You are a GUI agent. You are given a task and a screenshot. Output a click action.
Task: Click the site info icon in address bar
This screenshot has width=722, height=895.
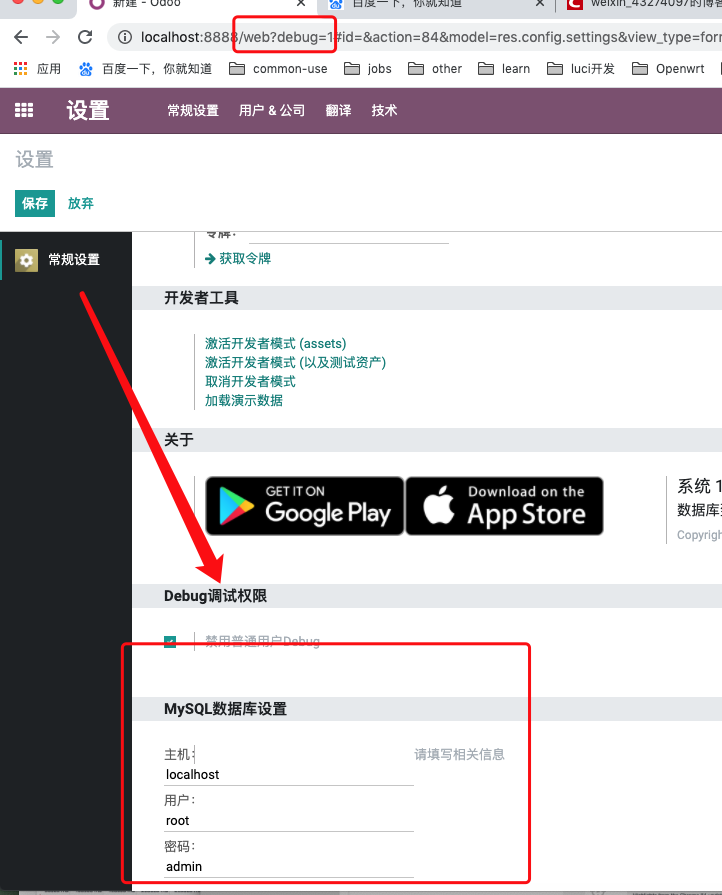click(124, 37)
